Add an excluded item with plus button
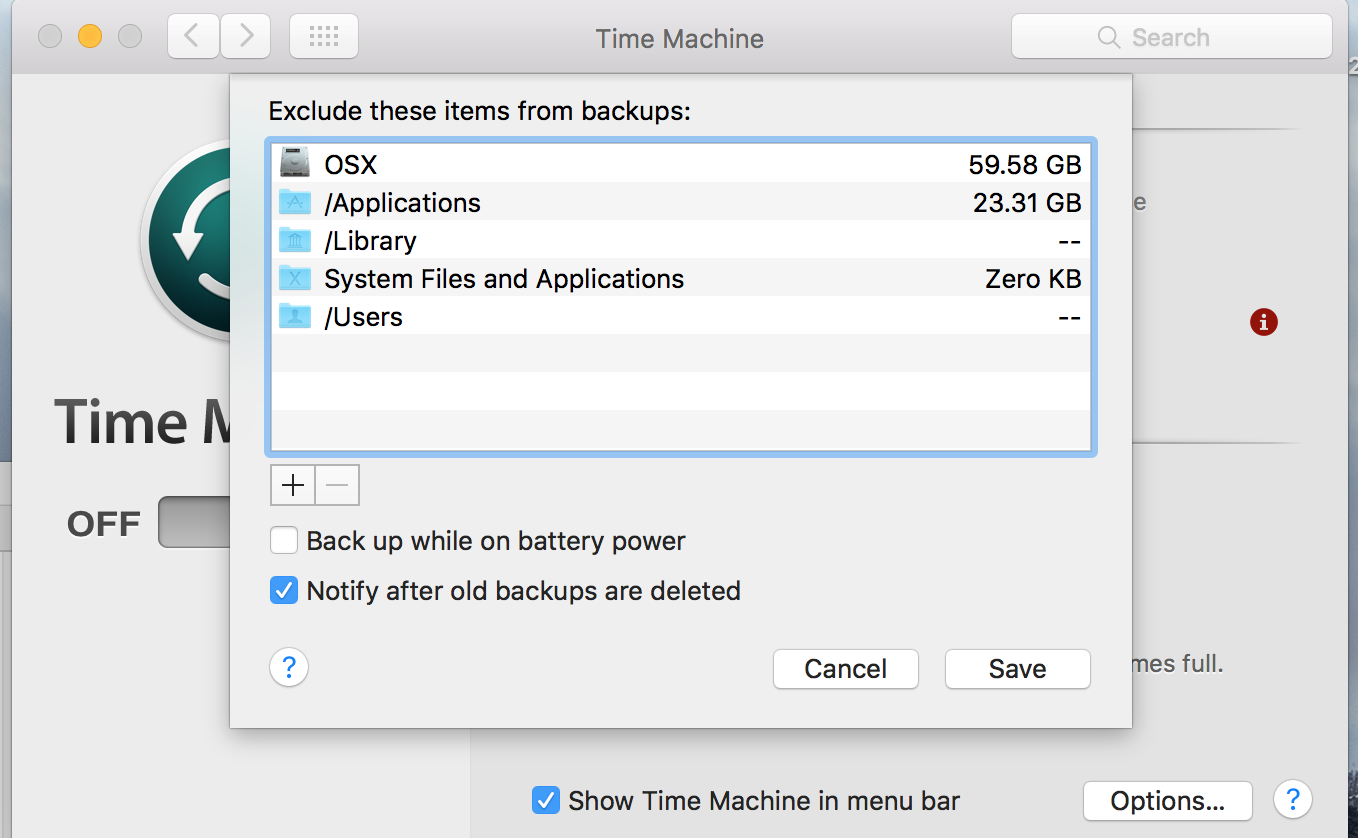 [293, 485]
